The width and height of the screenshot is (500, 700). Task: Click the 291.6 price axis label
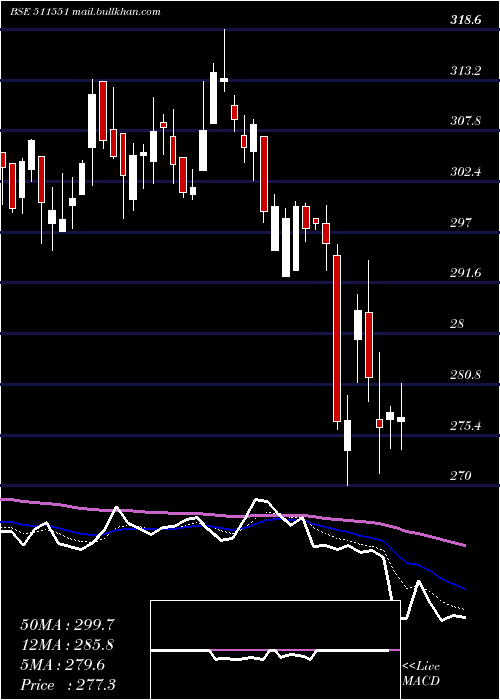(x=466, y=273)
